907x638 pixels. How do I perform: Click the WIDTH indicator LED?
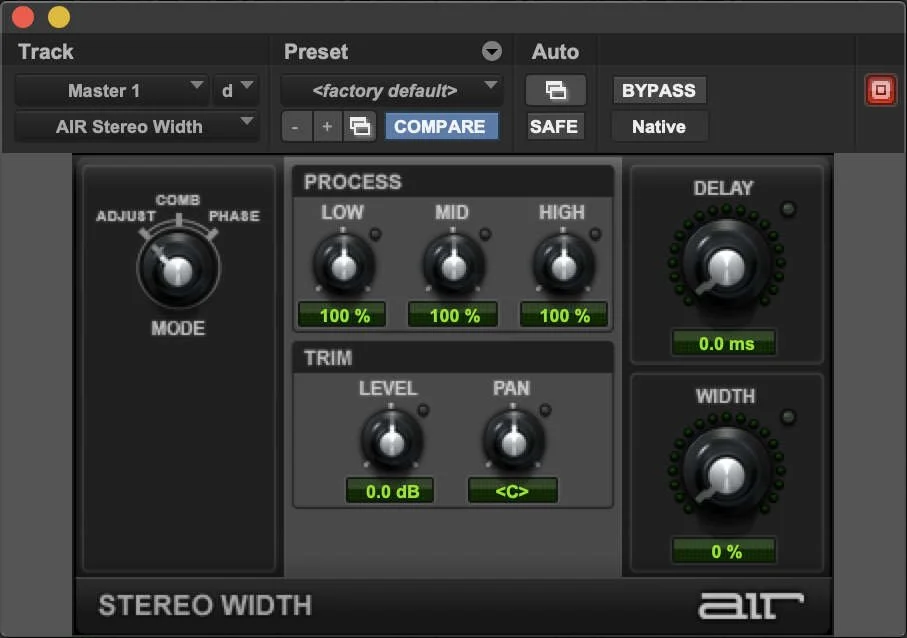pyautogui.click(x=788, y=416)
